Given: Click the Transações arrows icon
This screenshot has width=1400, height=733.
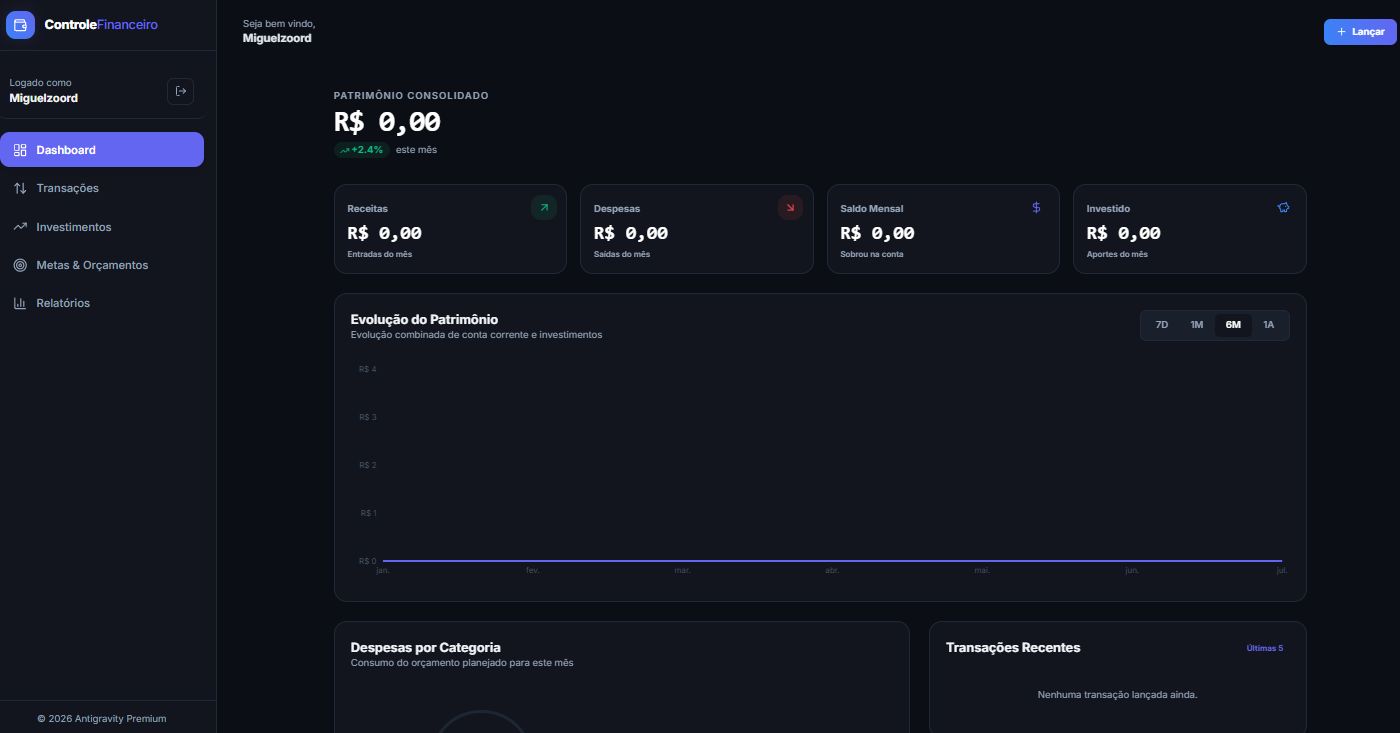Looking at the screenshot, I should (x=20, y=188).
